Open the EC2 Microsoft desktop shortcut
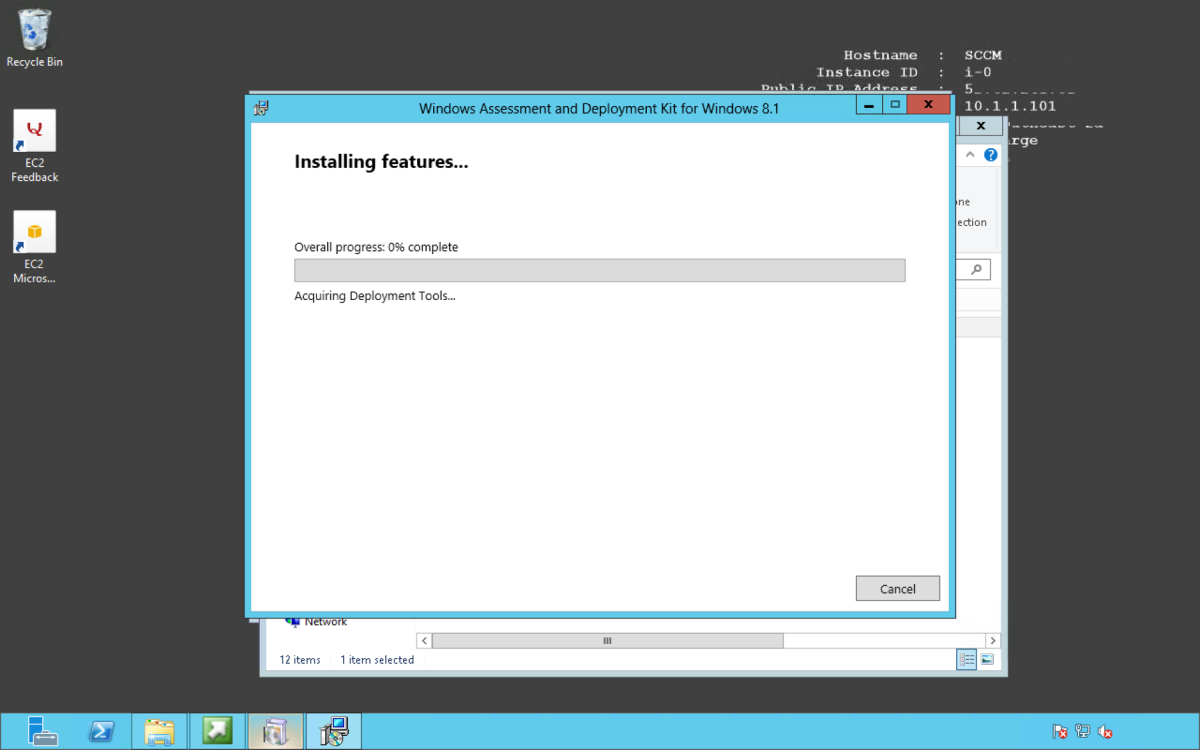 tap(33, 232)
